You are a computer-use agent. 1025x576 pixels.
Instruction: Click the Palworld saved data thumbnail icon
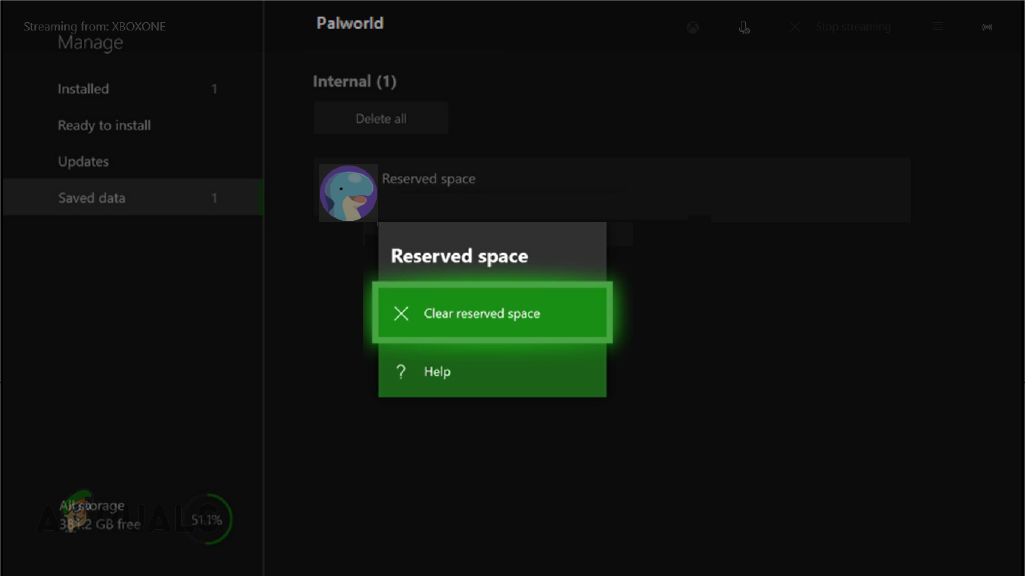(347, 191)
